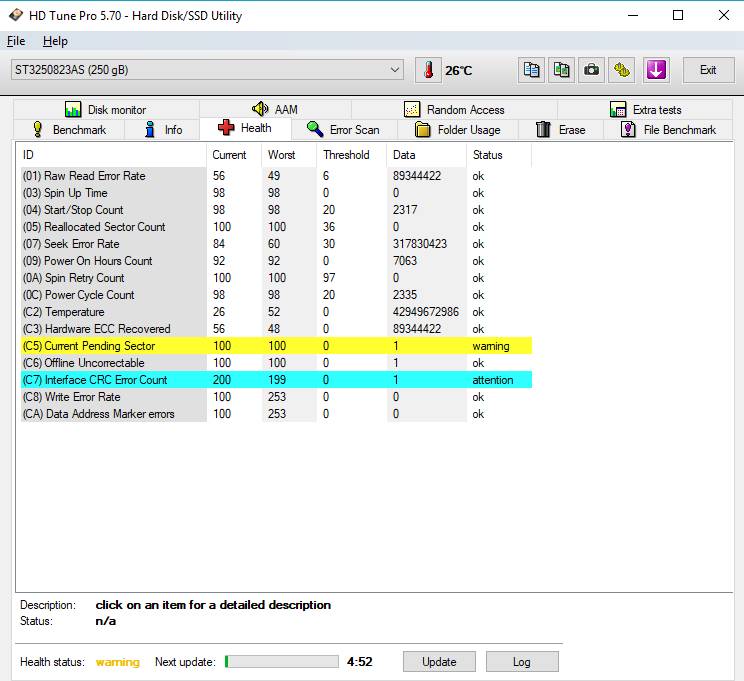
Task: Click the Erase trash bin icon
Action: tap(543, 129)
